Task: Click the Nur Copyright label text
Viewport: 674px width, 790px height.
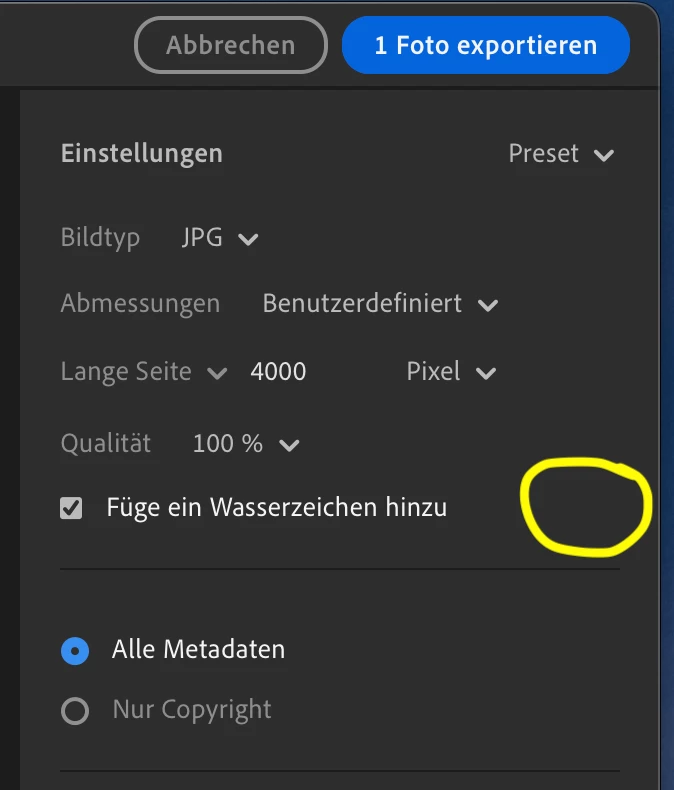Action: pos(192,710)
